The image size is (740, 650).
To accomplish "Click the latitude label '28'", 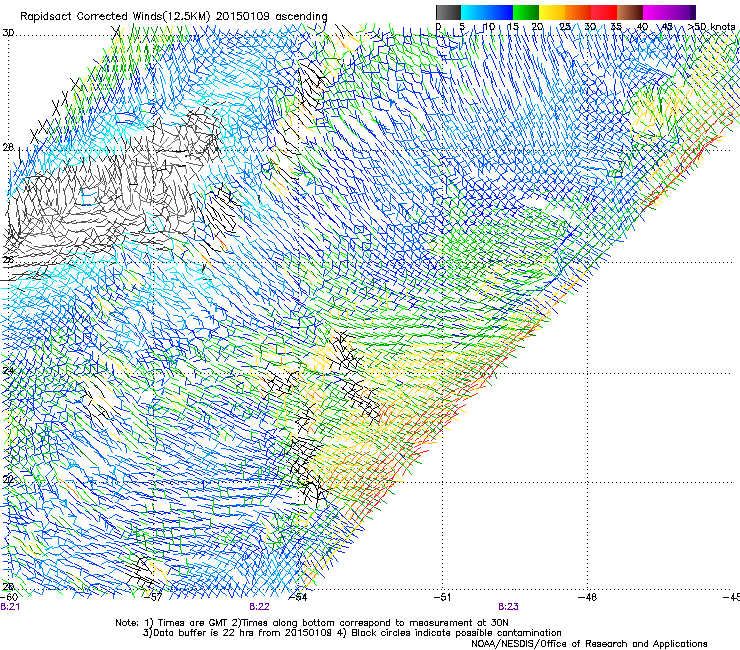I will click(8, 148).
